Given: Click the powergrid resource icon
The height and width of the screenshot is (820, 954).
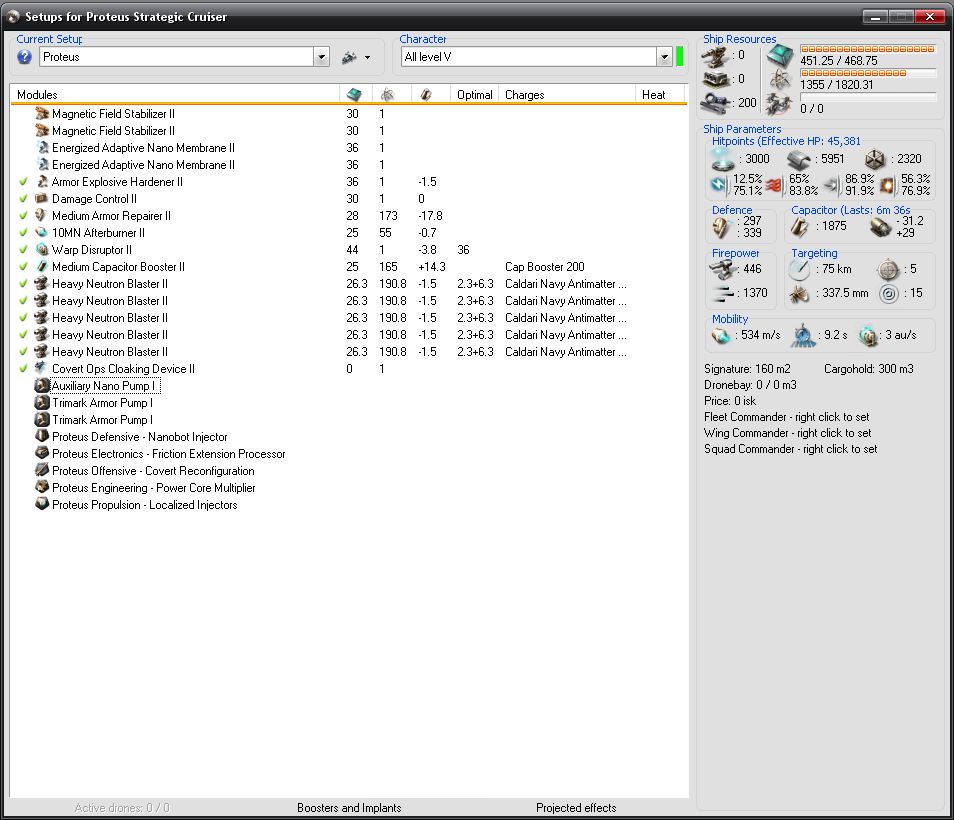Looking at the screenshot, I should coord(779,80).
